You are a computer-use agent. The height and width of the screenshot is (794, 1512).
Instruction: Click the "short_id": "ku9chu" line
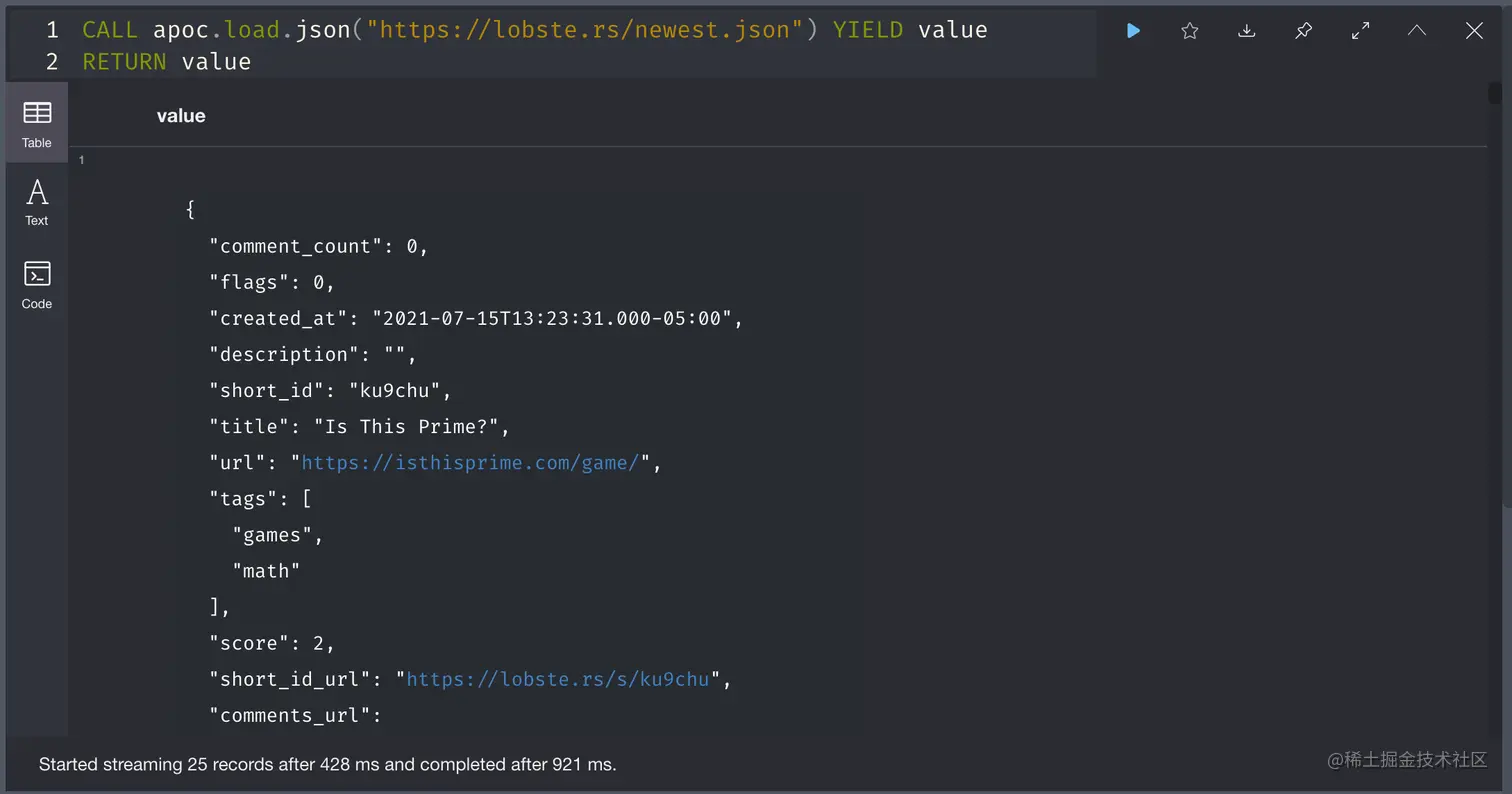pos(331,391)
